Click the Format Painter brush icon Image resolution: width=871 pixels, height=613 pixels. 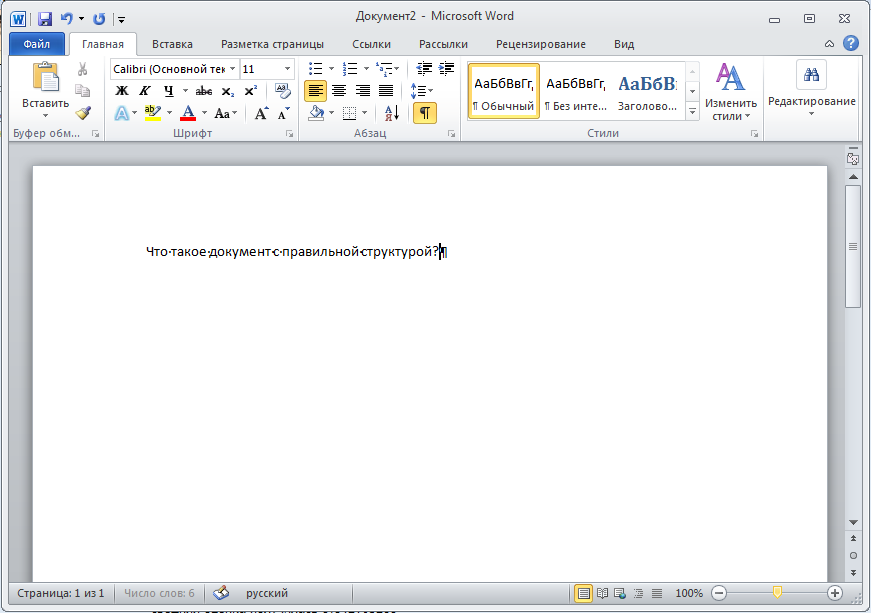click(x=83, y=113)
